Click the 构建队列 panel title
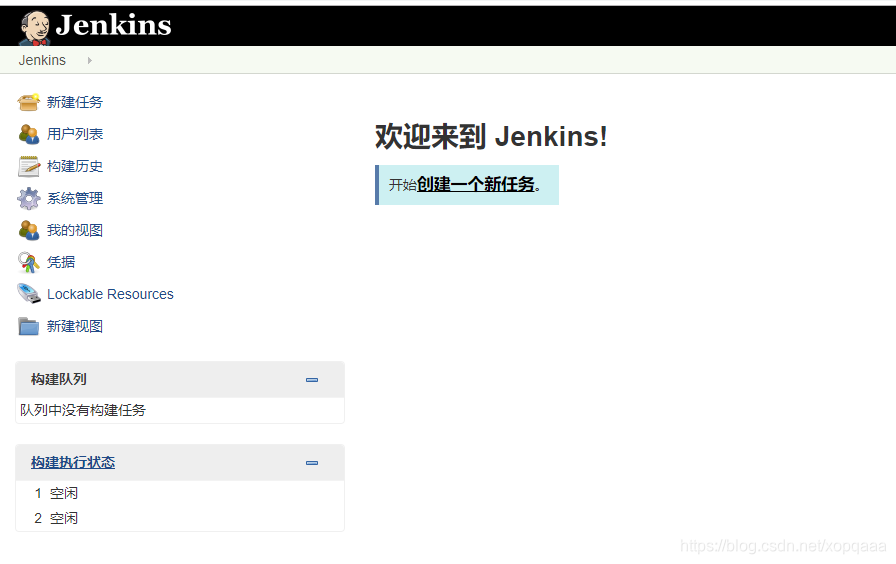 [x=59, y=379]
